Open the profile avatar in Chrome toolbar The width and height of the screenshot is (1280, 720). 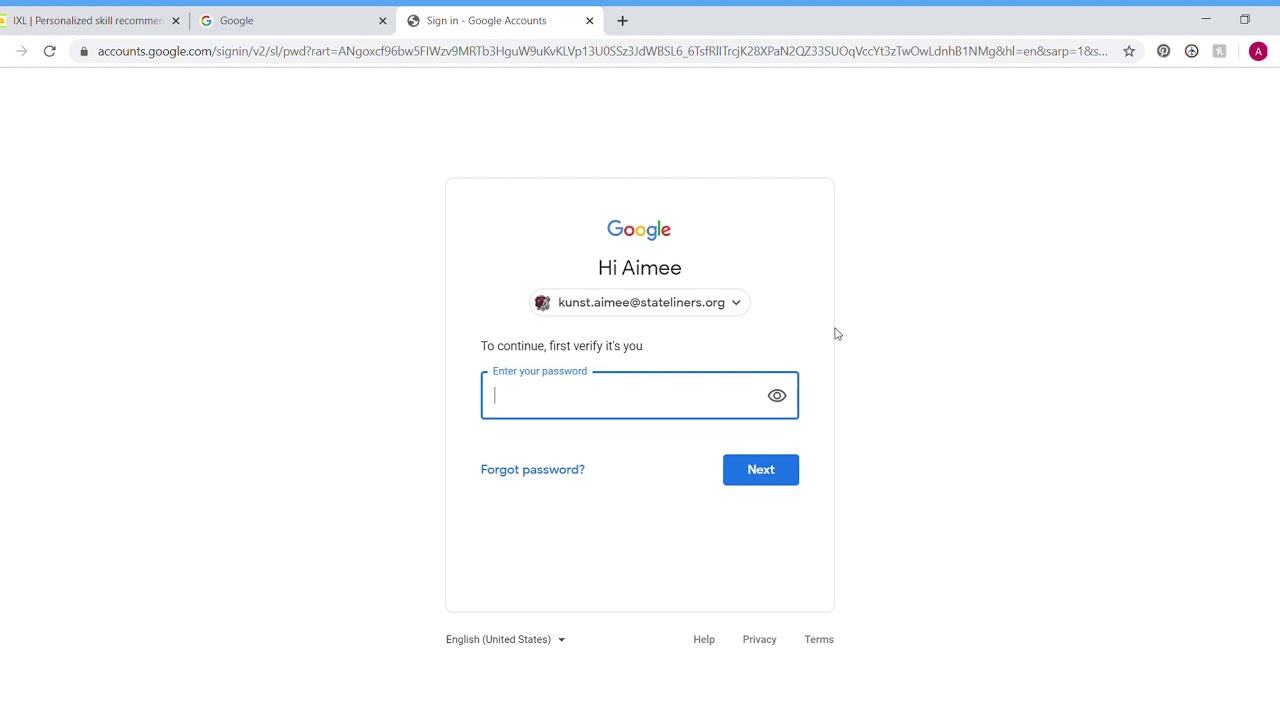[1258, 51]
